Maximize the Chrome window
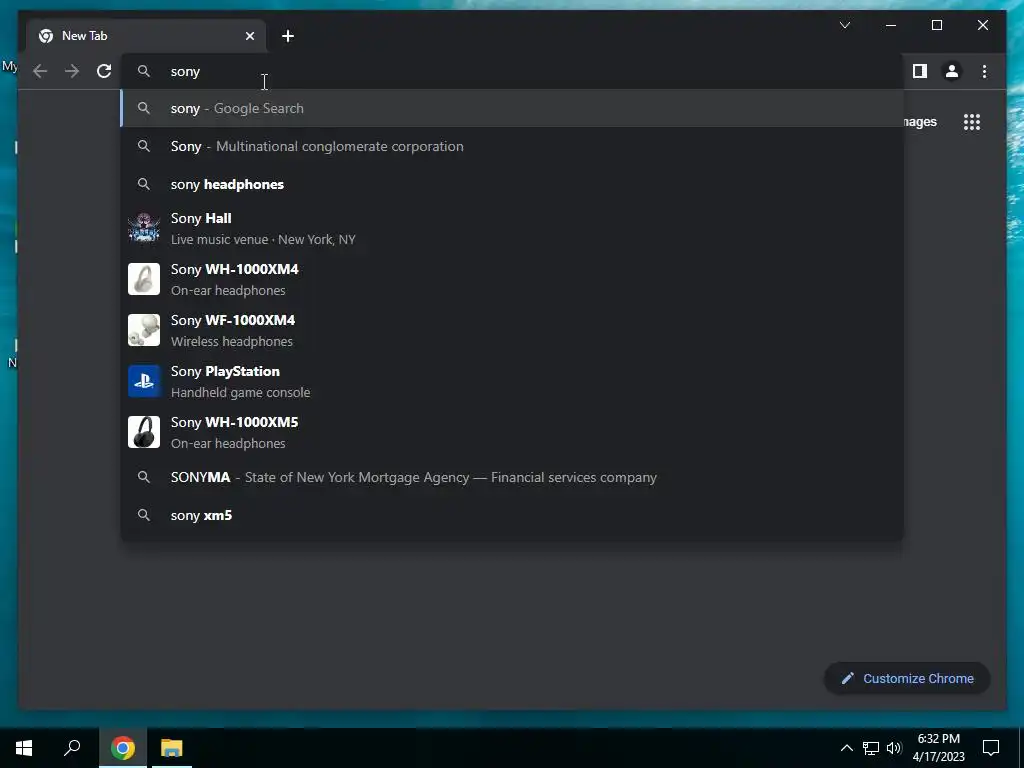 coord(936,25)
